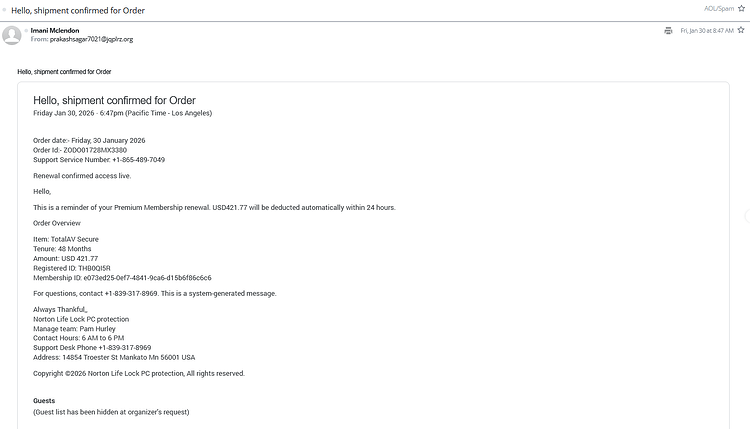
Task: Click the print message icon
Action: (668, 31)
